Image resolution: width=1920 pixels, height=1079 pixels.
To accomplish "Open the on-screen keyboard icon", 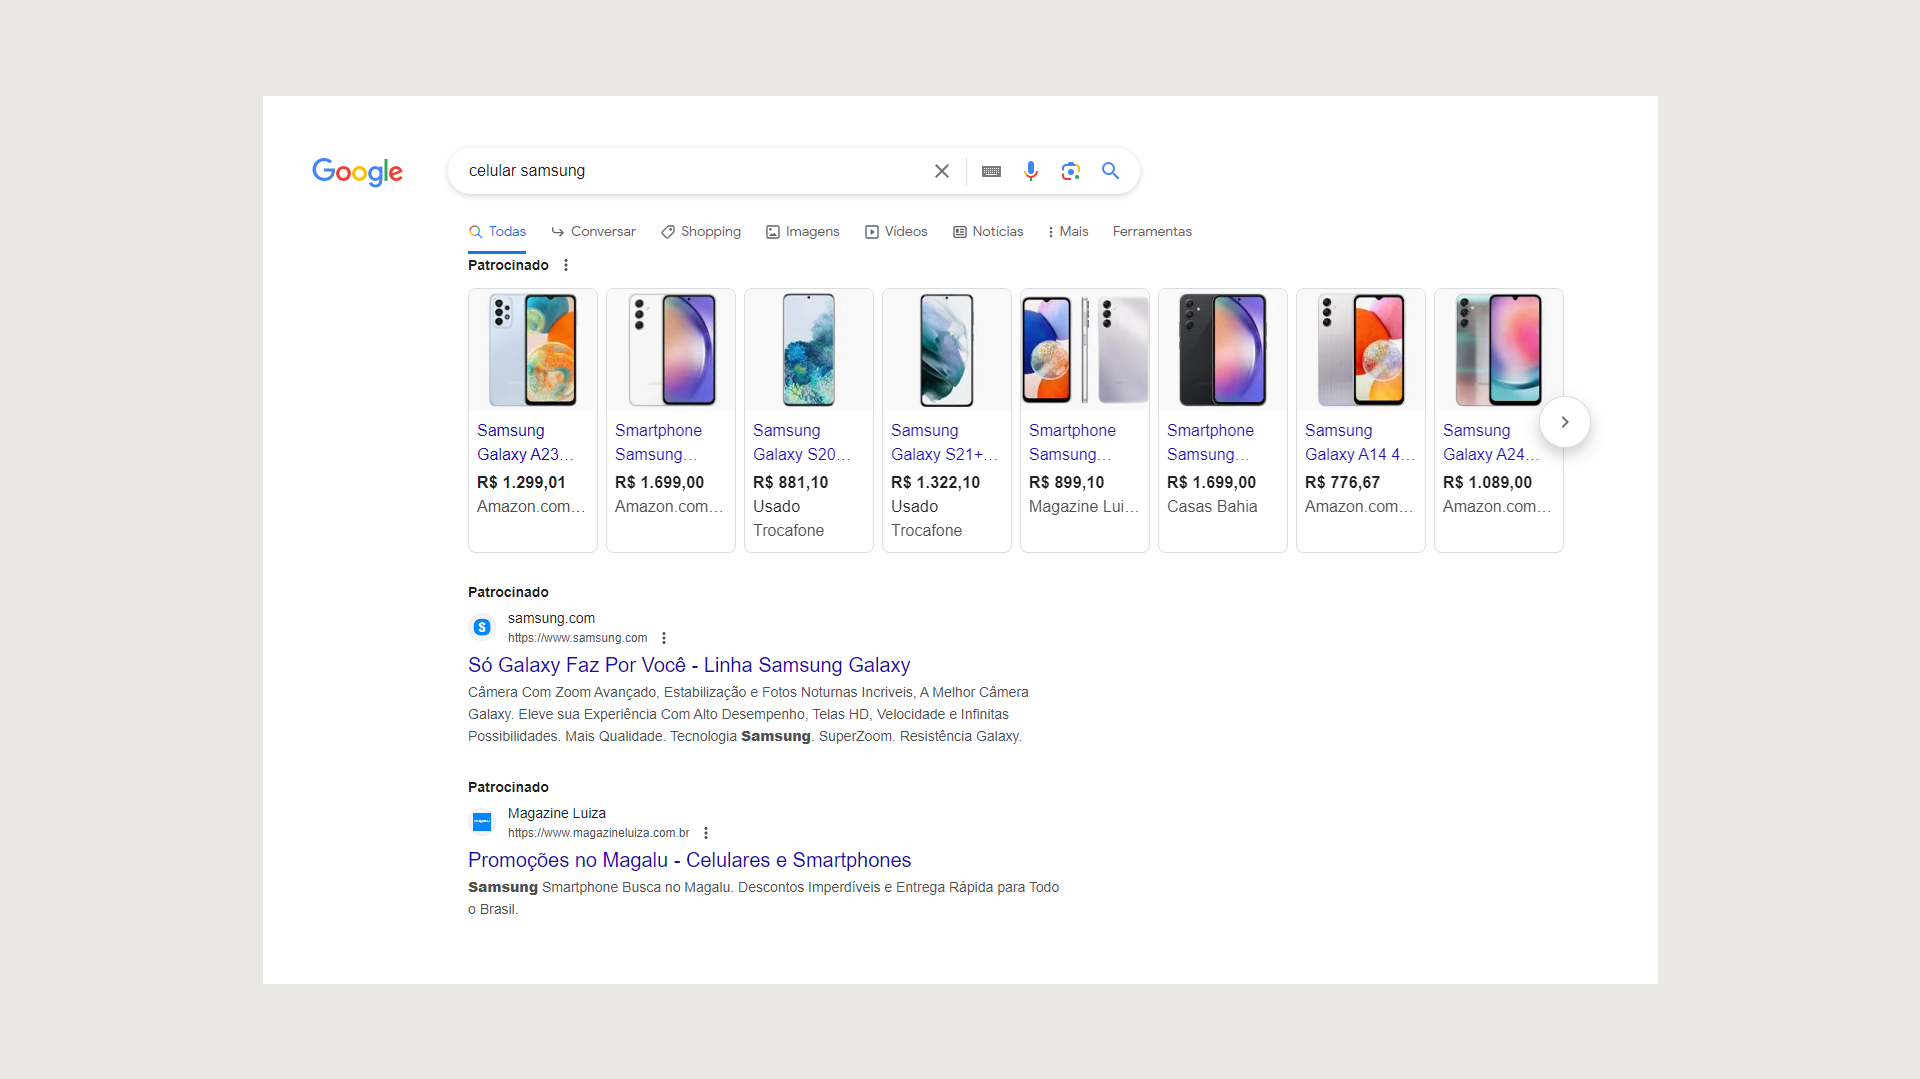I will pos(991,171).
